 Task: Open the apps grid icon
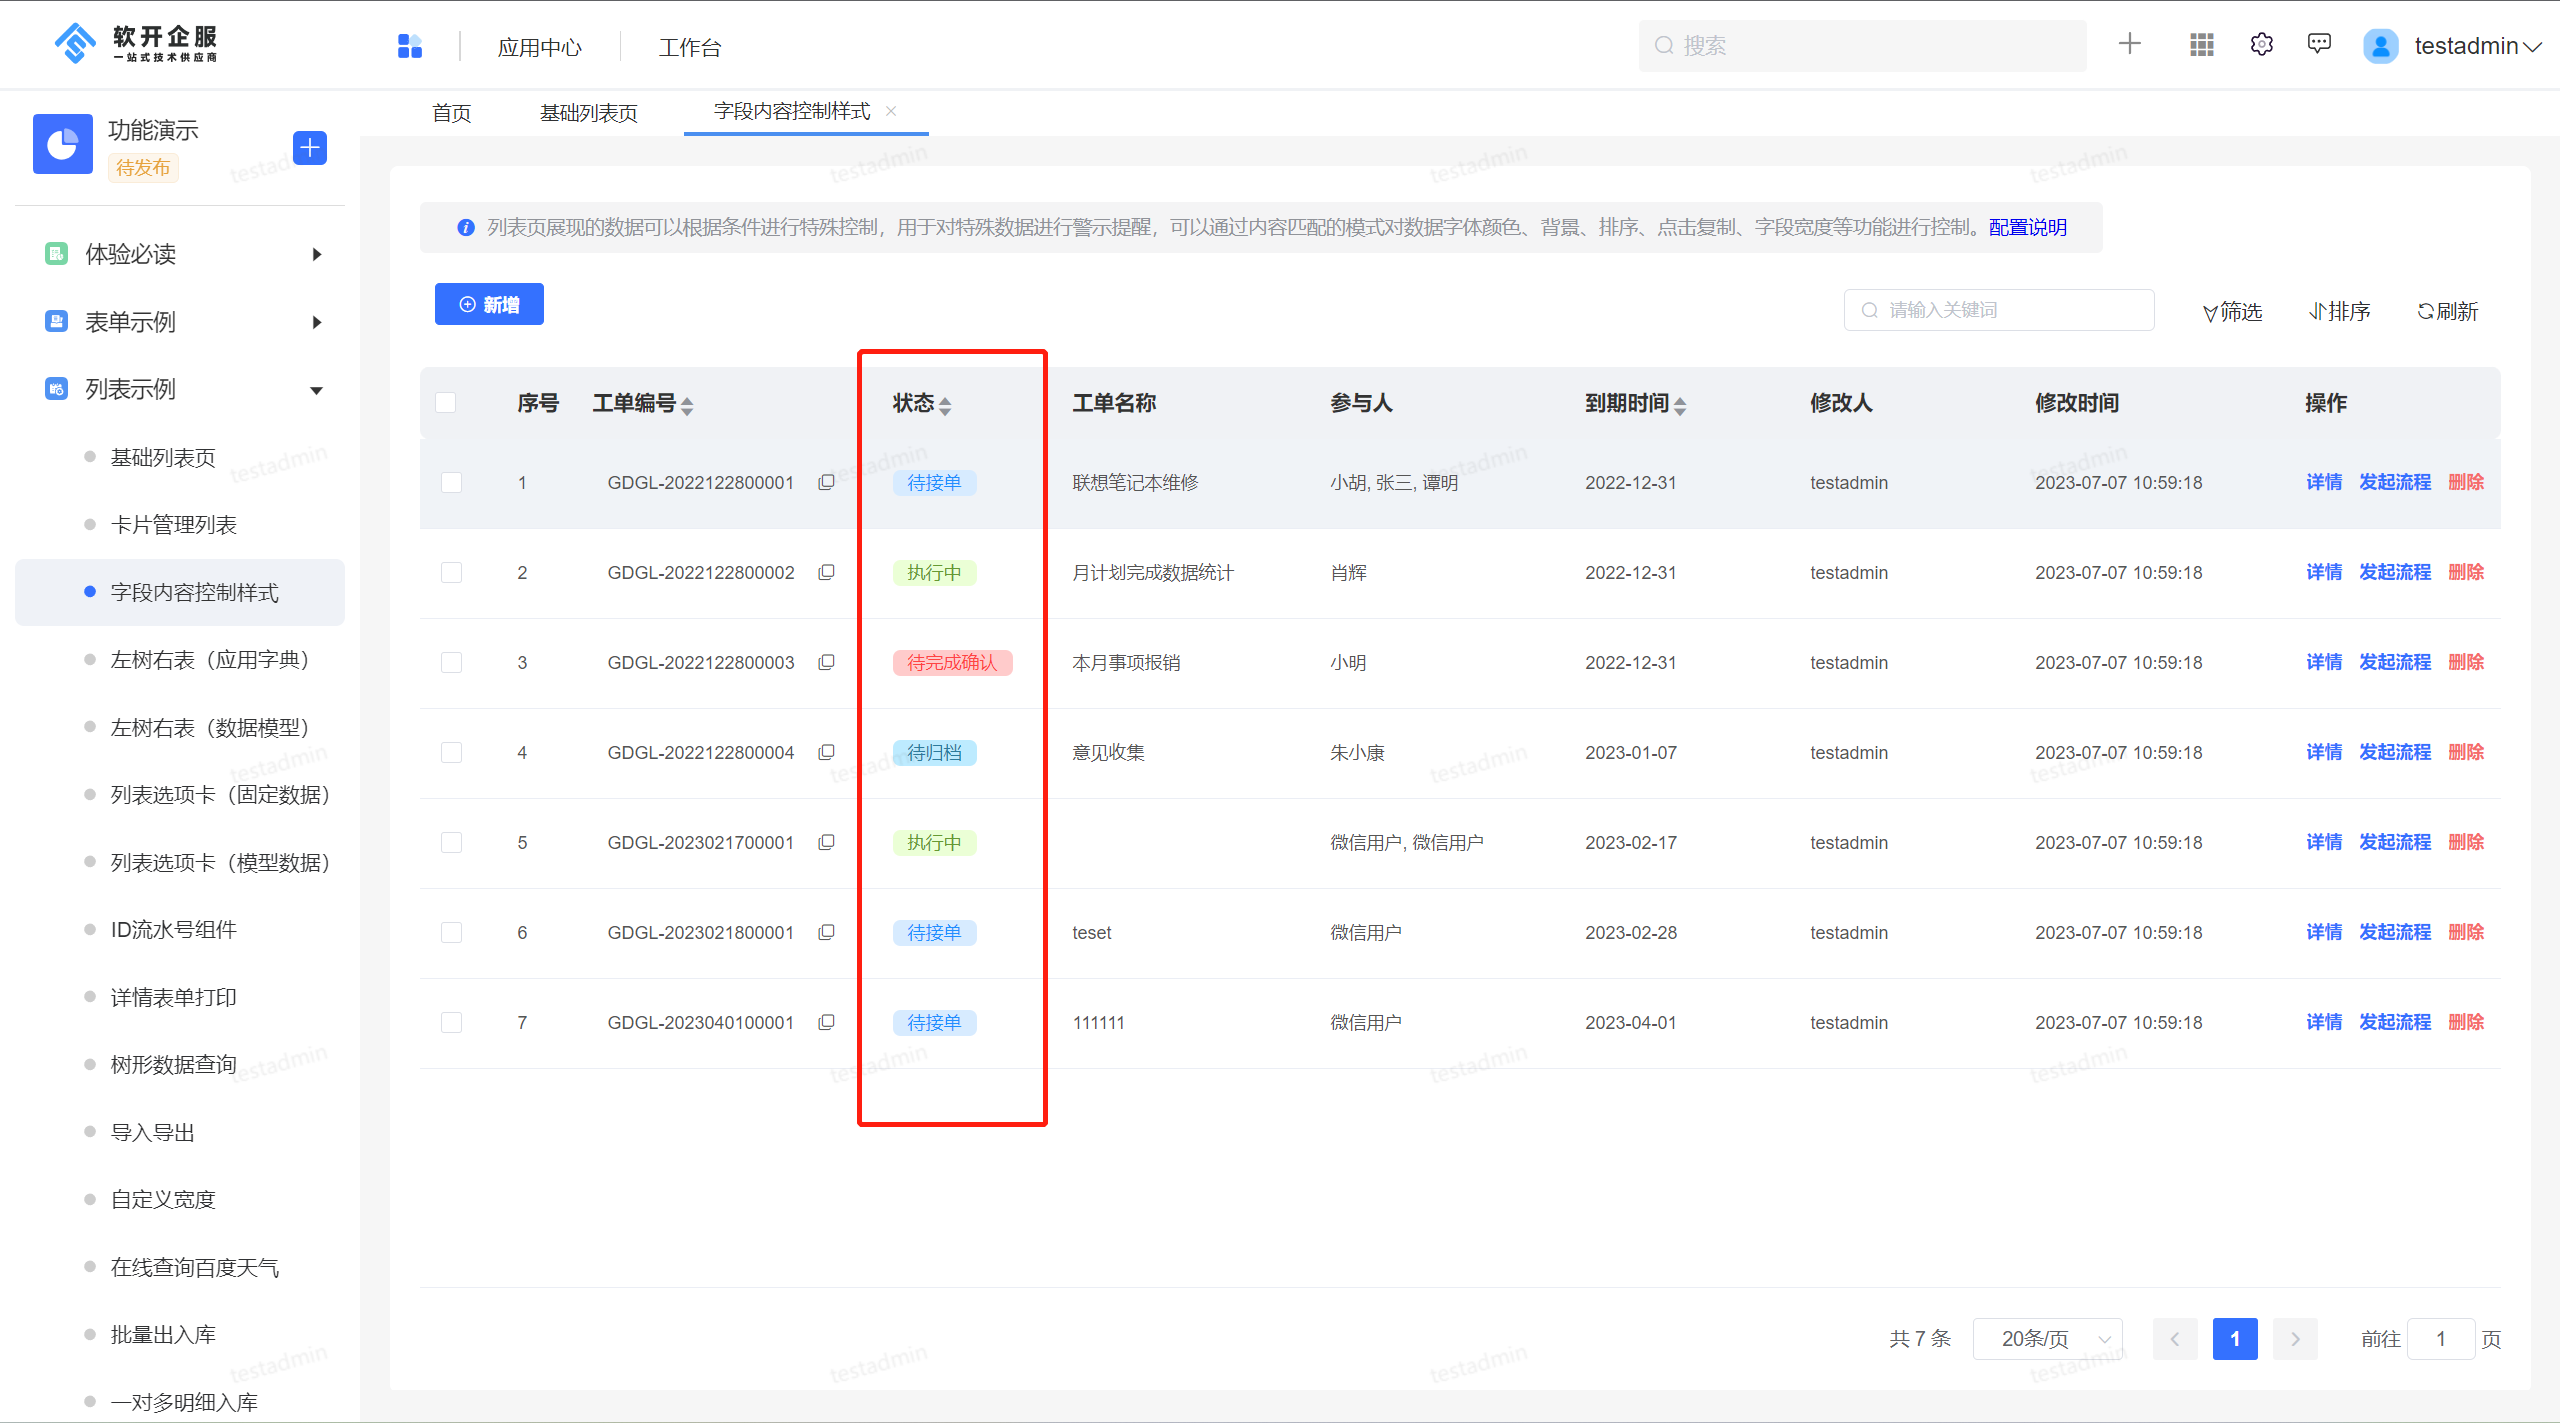coord(2200,44)
